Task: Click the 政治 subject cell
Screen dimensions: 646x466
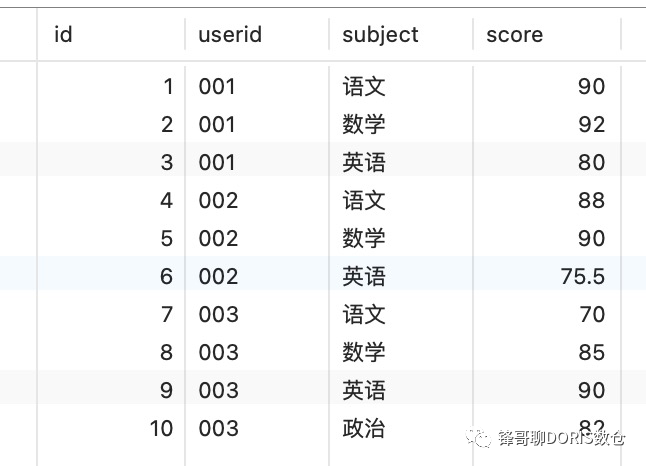Action: pyautogui.click(x=364, y=429)
